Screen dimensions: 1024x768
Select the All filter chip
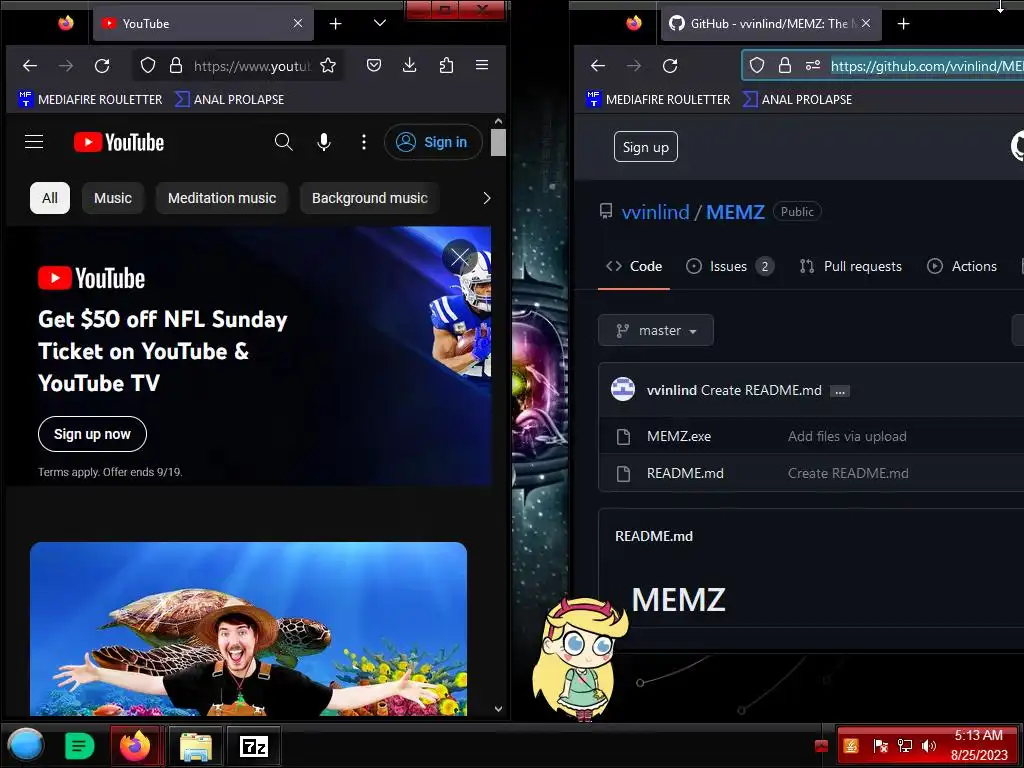click(50, 198)
